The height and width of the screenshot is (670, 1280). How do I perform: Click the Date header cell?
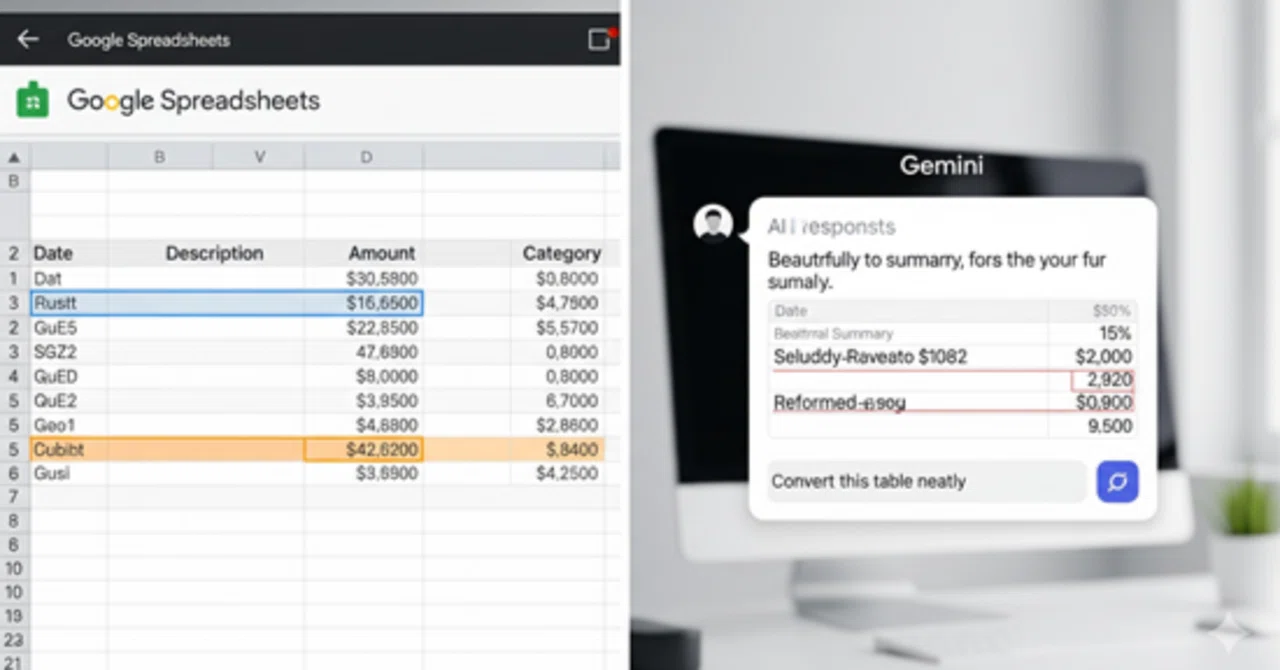click(69, 253)
